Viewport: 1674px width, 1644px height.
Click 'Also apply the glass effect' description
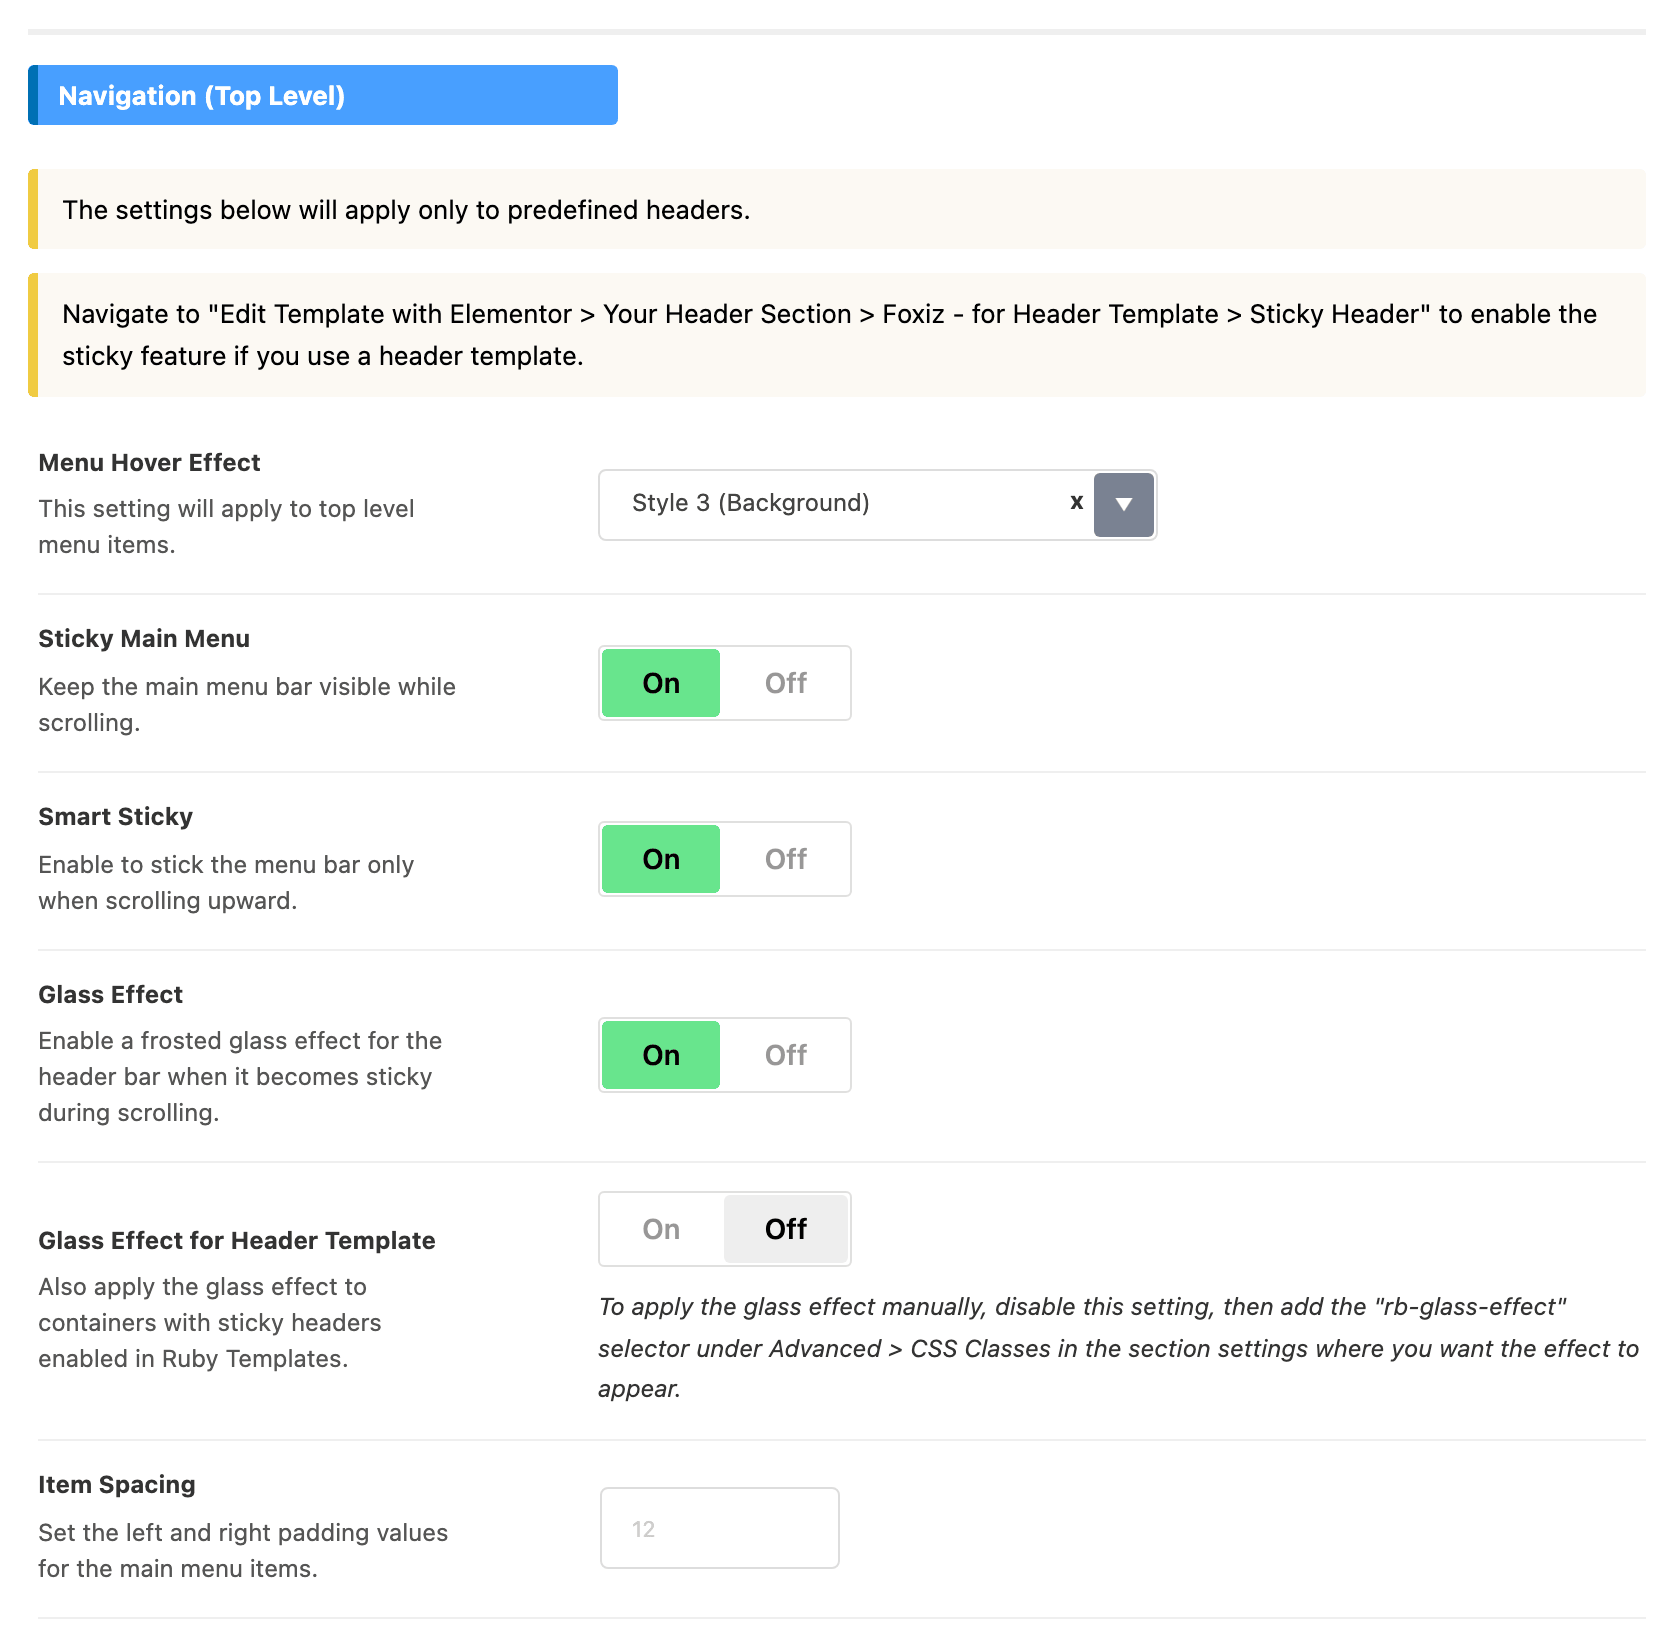point(210,1323)
